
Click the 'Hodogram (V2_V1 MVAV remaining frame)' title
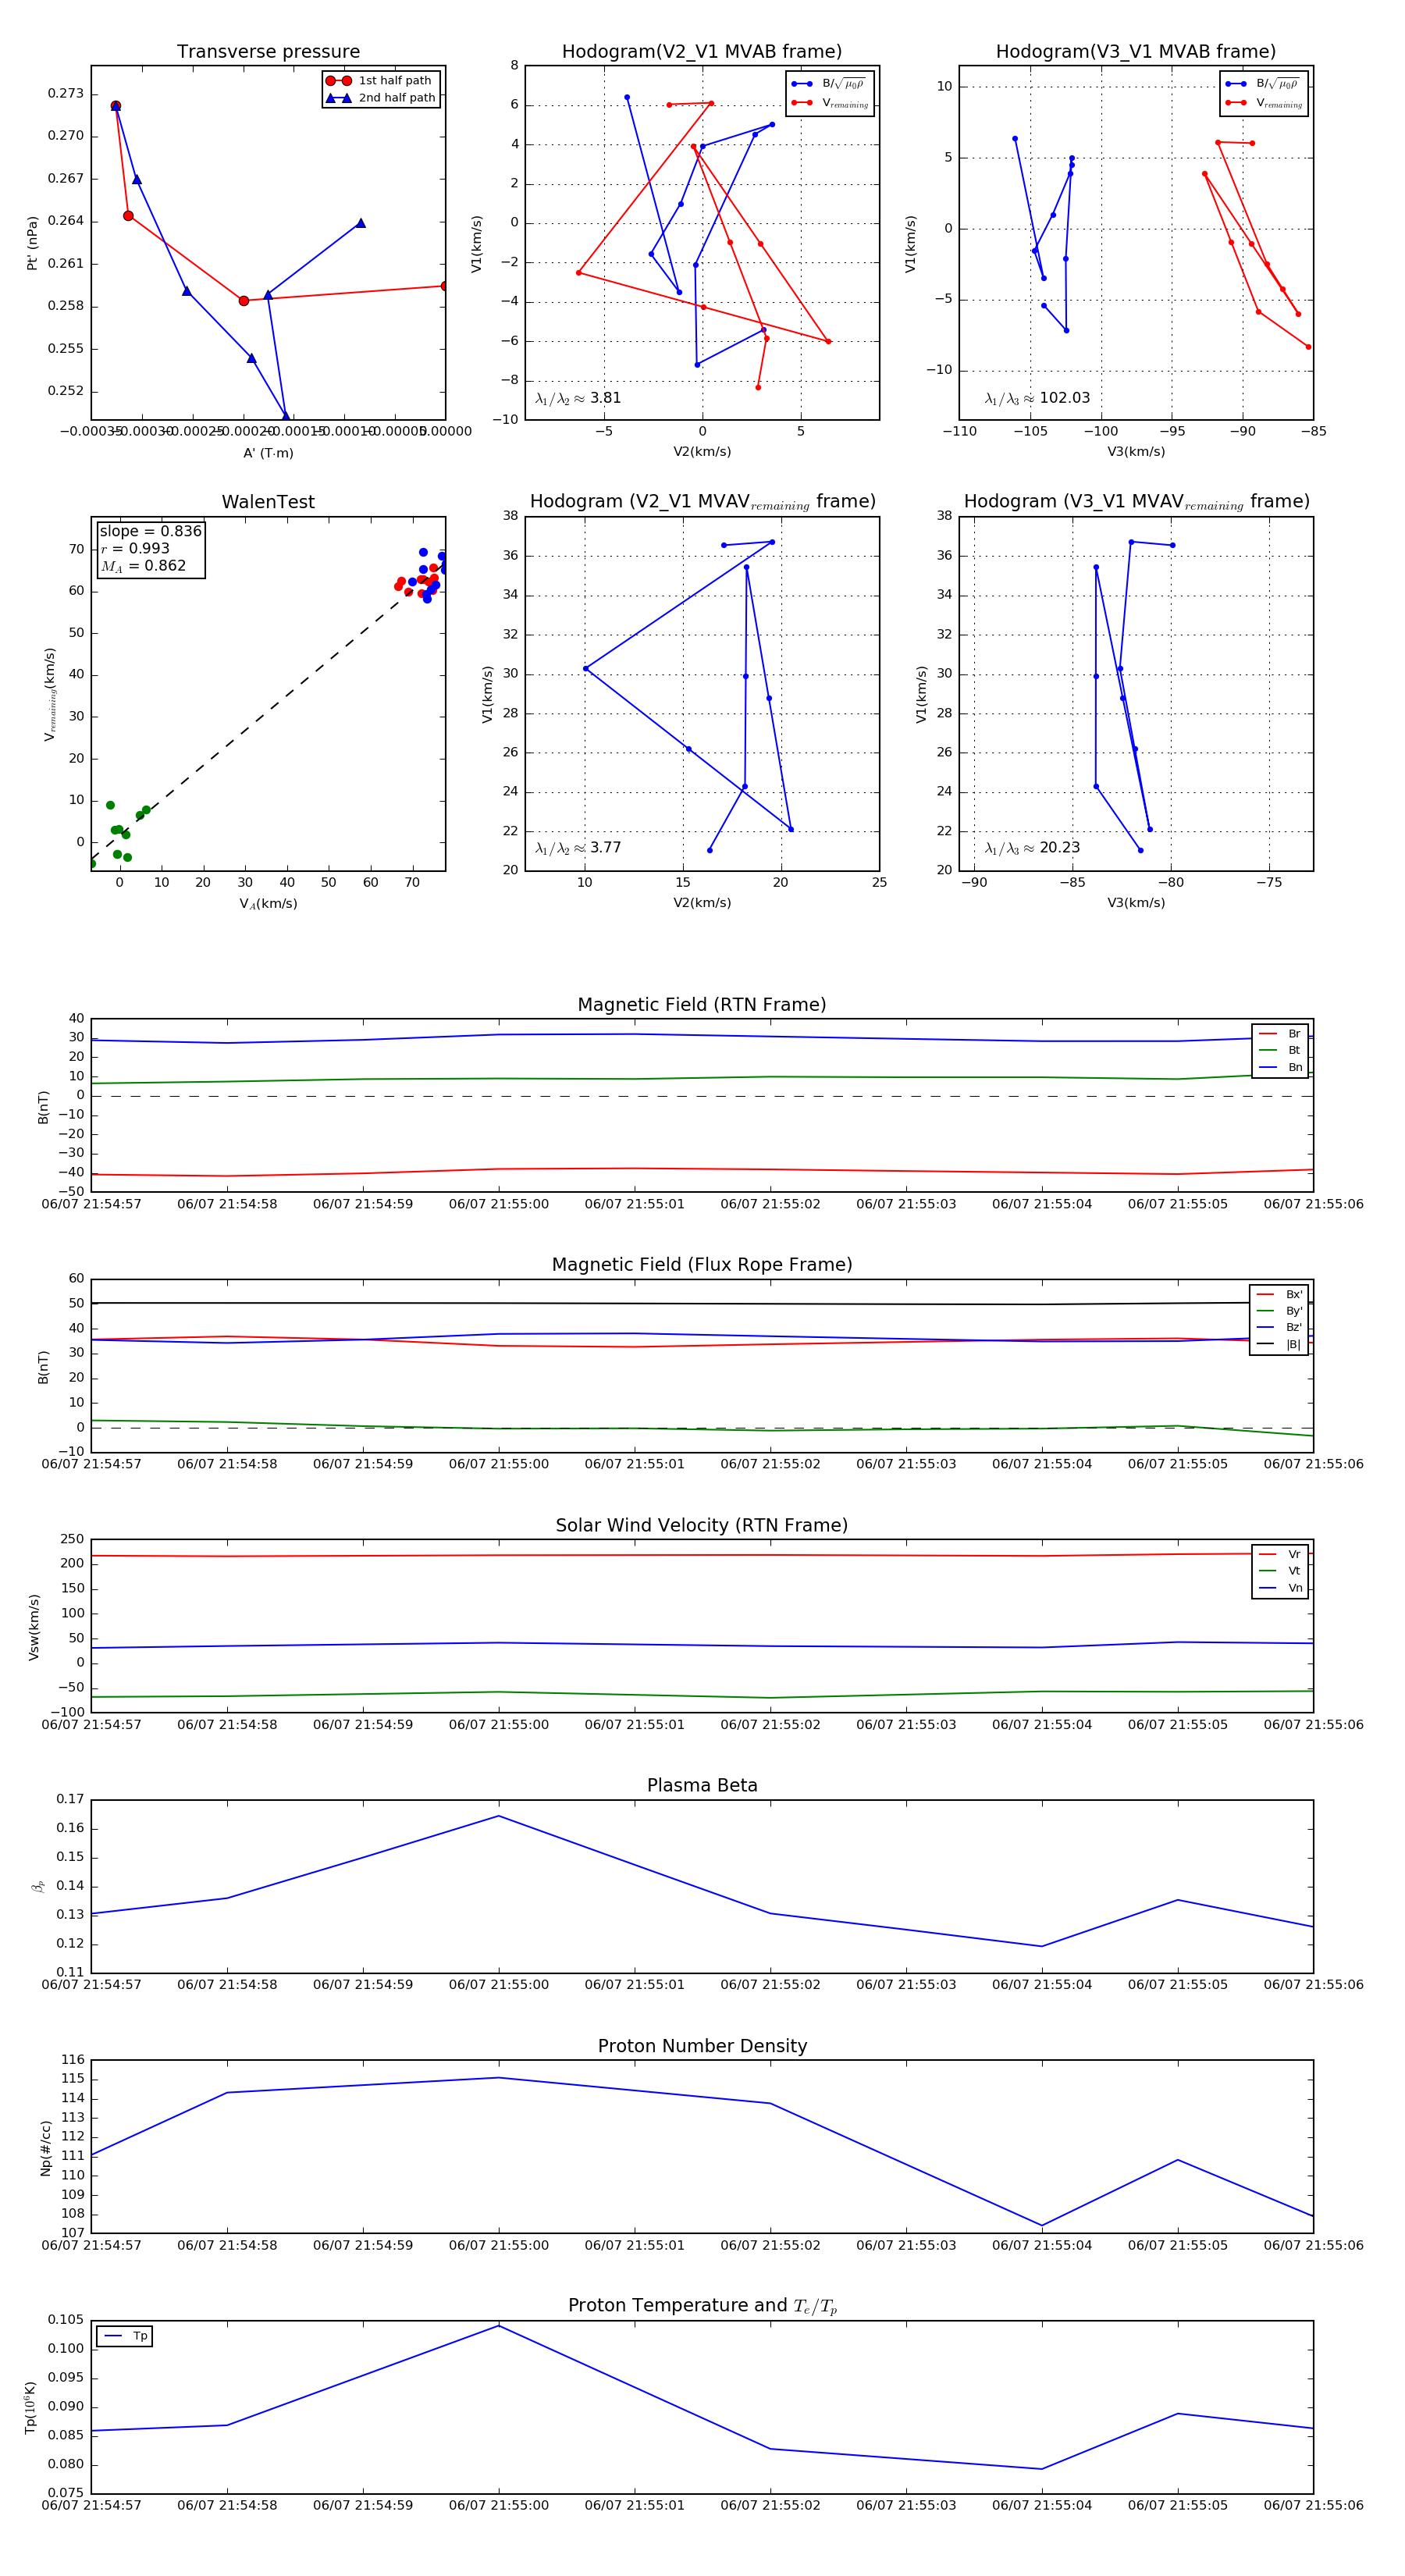pos(702,502)
